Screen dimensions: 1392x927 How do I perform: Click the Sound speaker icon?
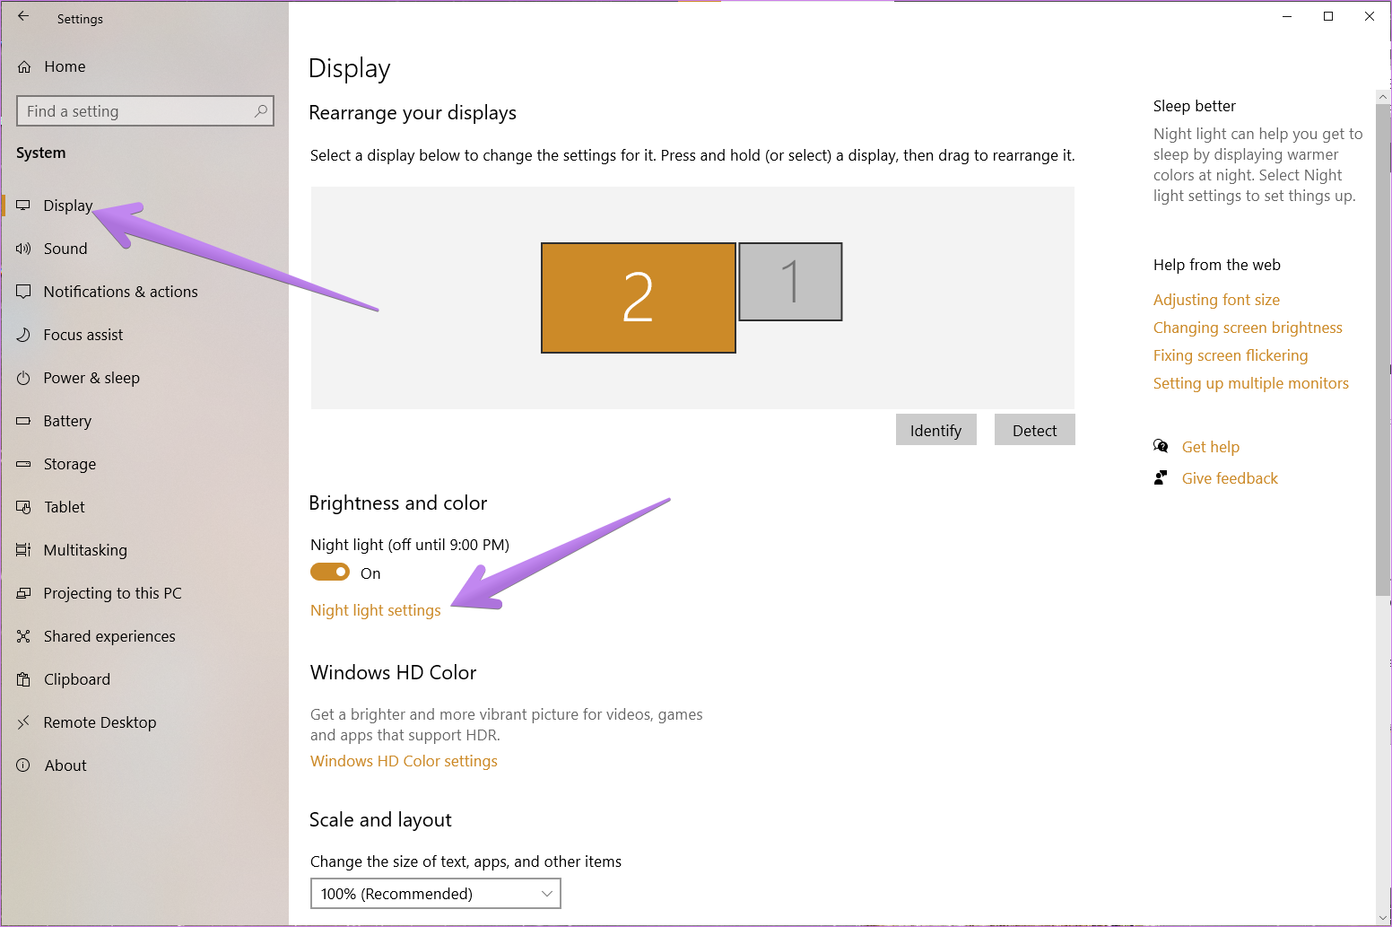point(23,248)
